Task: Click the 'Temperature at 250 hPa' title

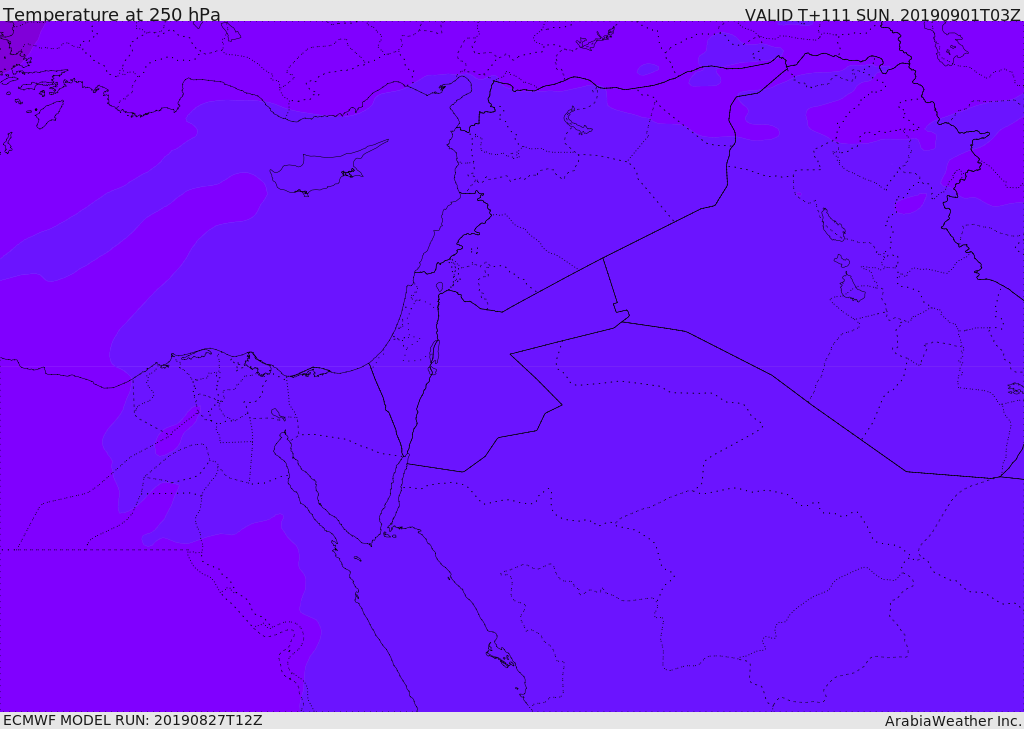Action: 112,14
